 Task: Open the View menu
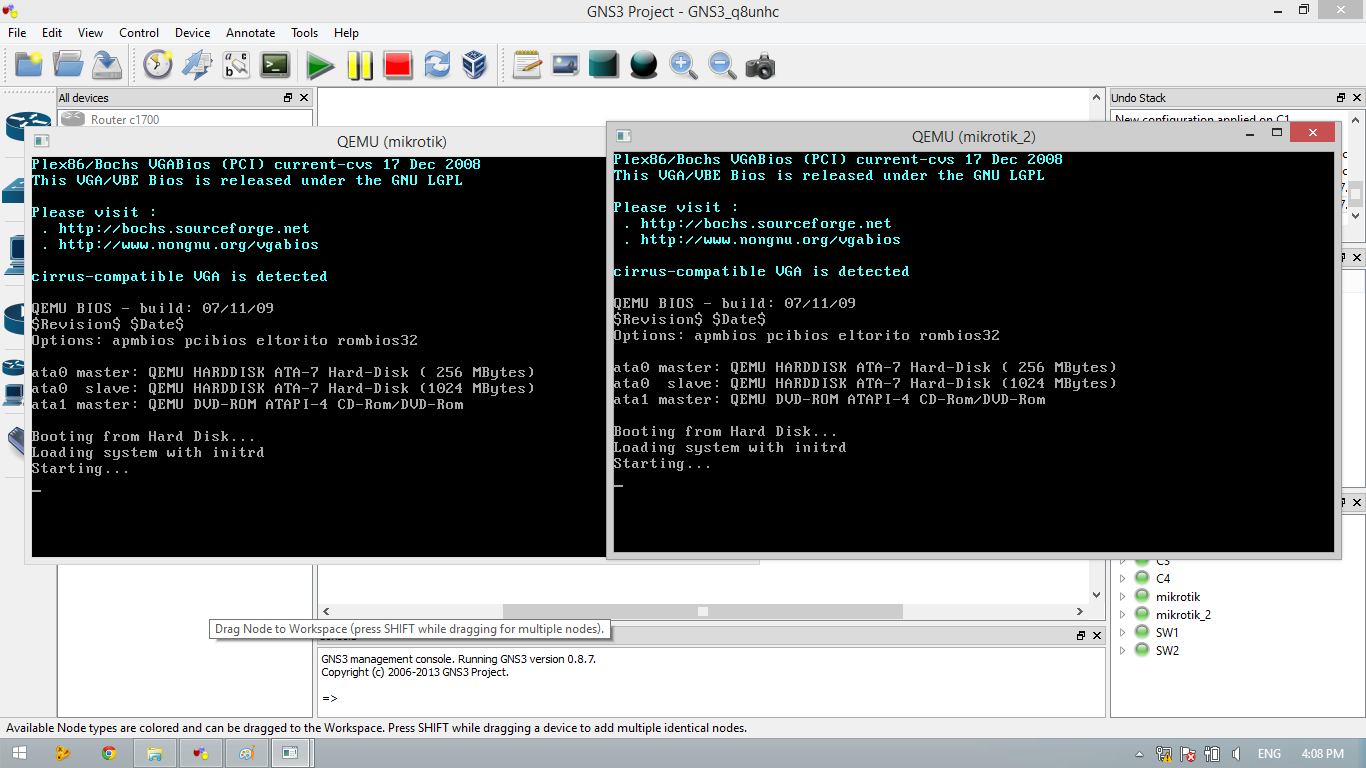tap(90, 33)
